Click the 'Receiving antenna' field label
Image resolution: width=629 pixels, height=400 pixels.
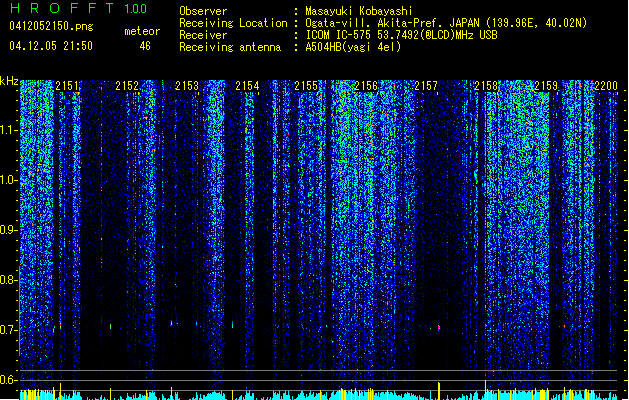(x=230, y=47)
